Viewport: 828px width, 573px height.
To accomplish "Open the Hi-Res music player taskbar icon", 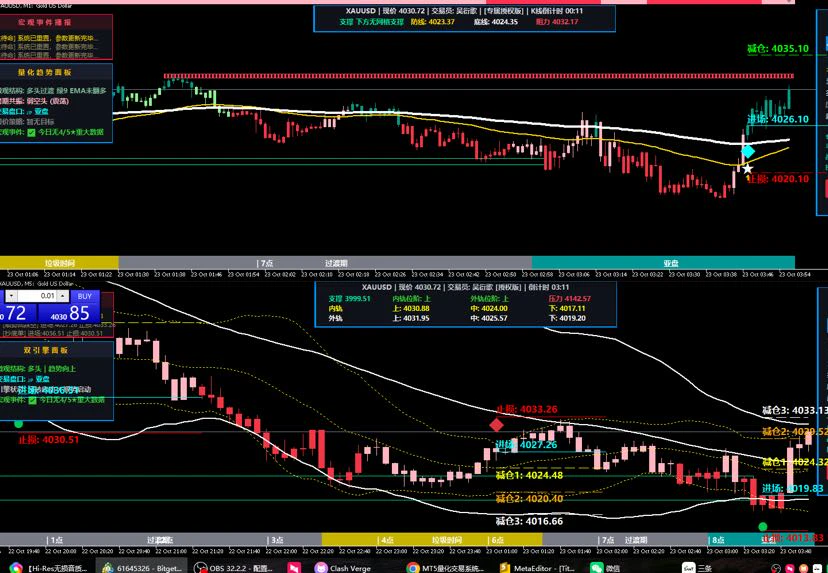I will [x=16, y=568].
